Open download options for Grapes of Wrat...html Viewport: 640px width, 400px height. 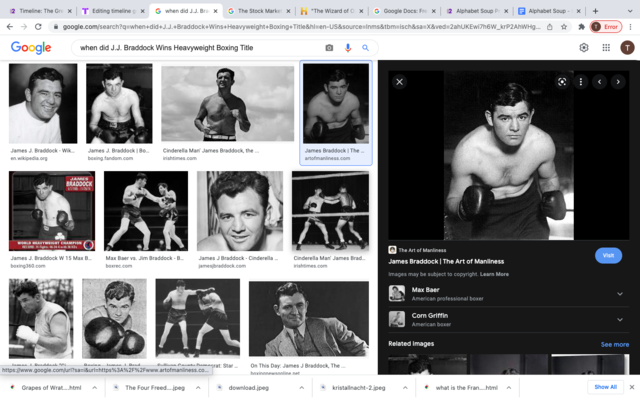tap(94, 387)
